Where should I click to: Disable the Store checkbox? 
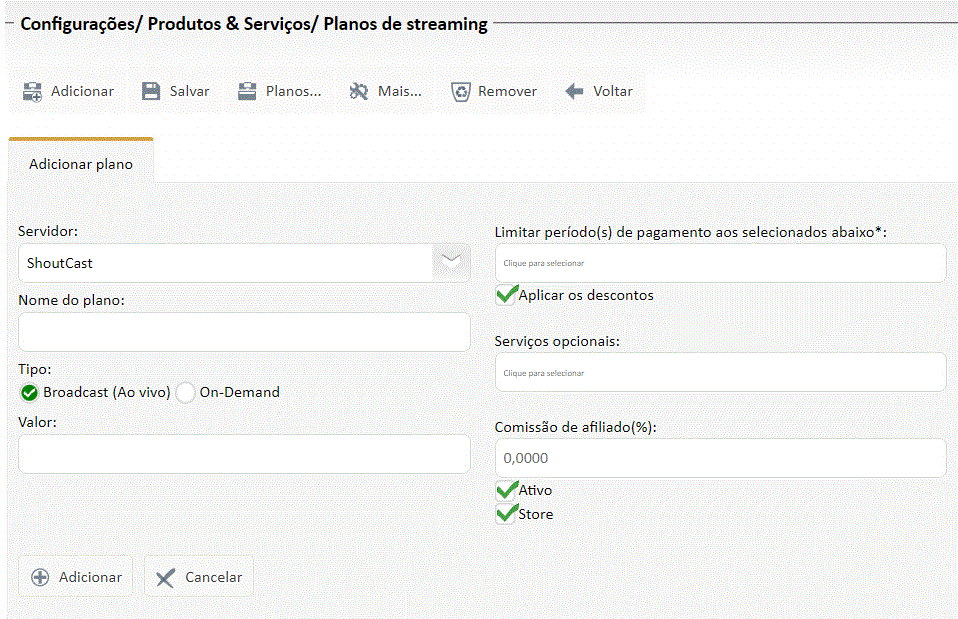coord(506,514)
